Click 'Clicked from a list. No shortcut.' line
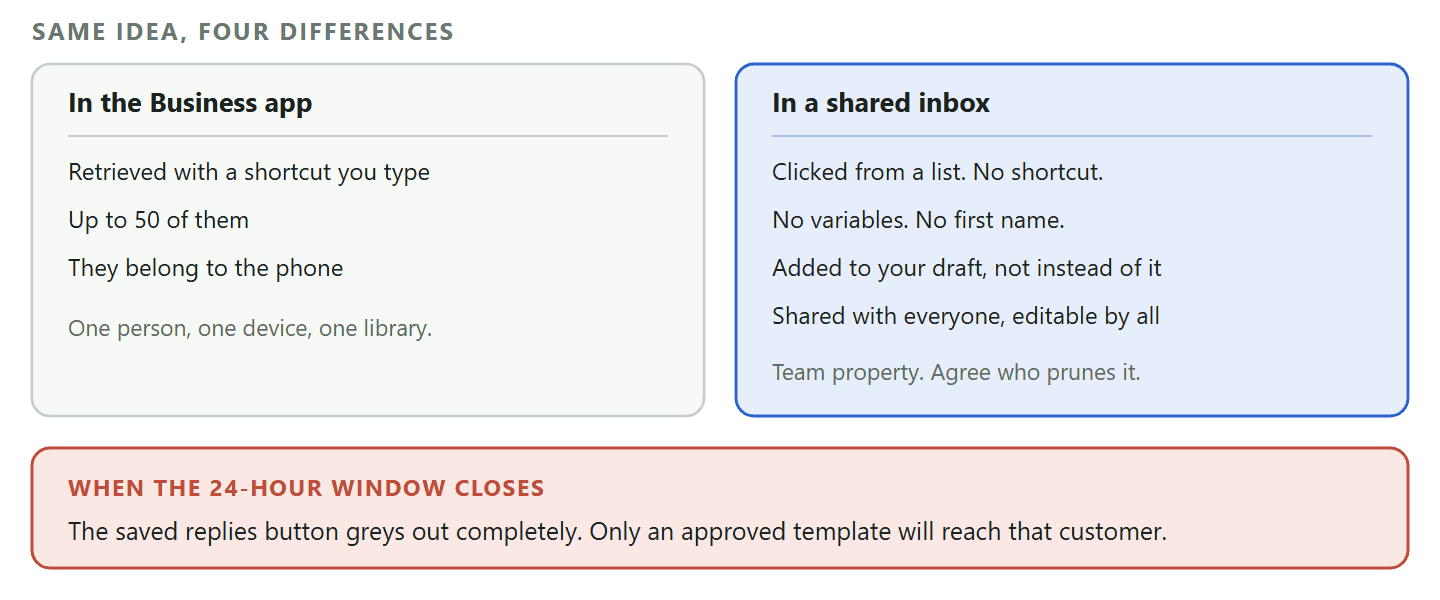Image resolution: width=1440 pixels, height=600 pixels. [x=938, y=172]
